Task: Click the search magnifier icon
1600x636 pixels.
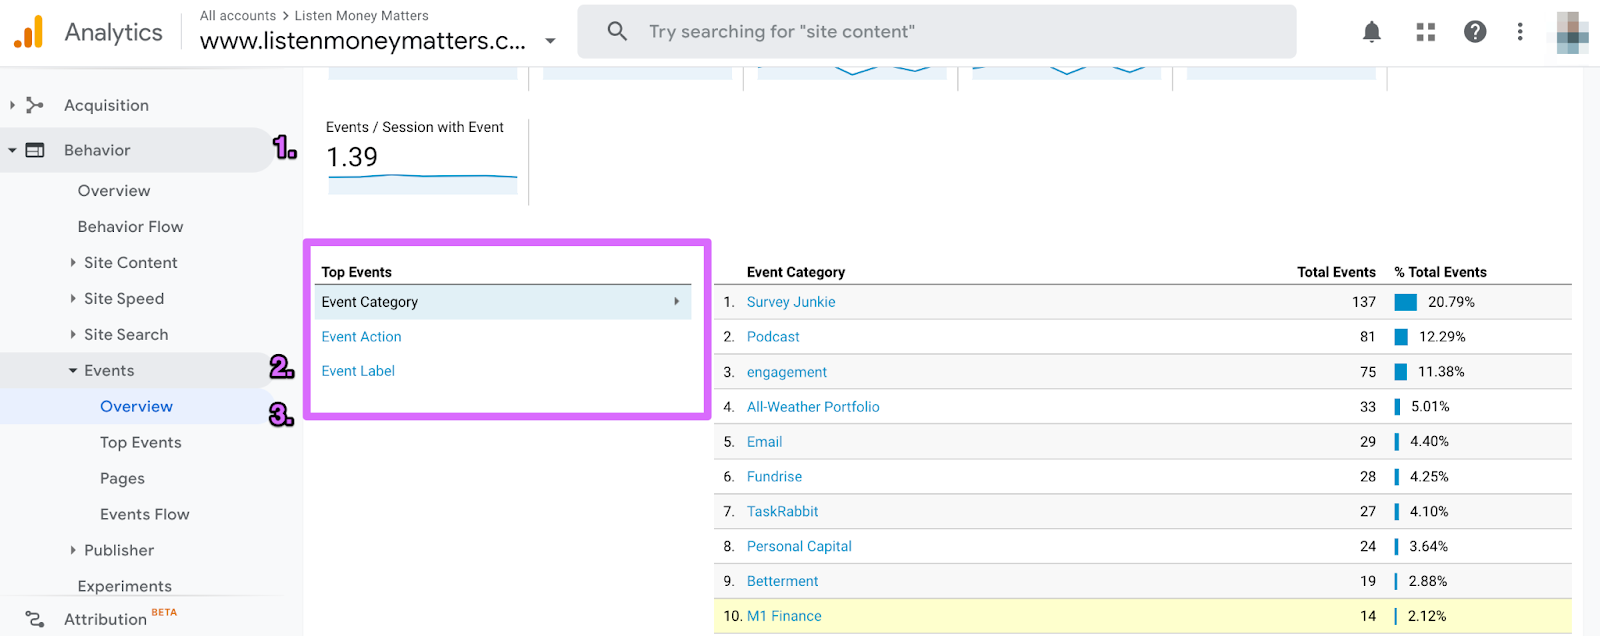Action: 618,31
